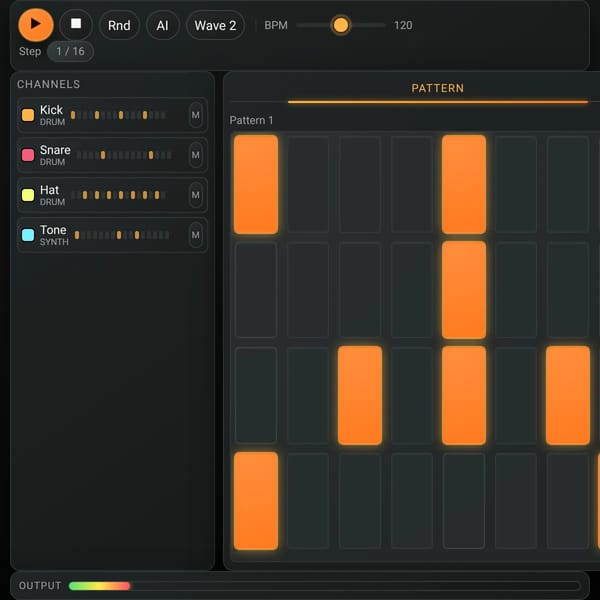Click the Snare channel mini step preview
Image resolution: width=600 pixels, height=600 pixels.
(124, 155)
